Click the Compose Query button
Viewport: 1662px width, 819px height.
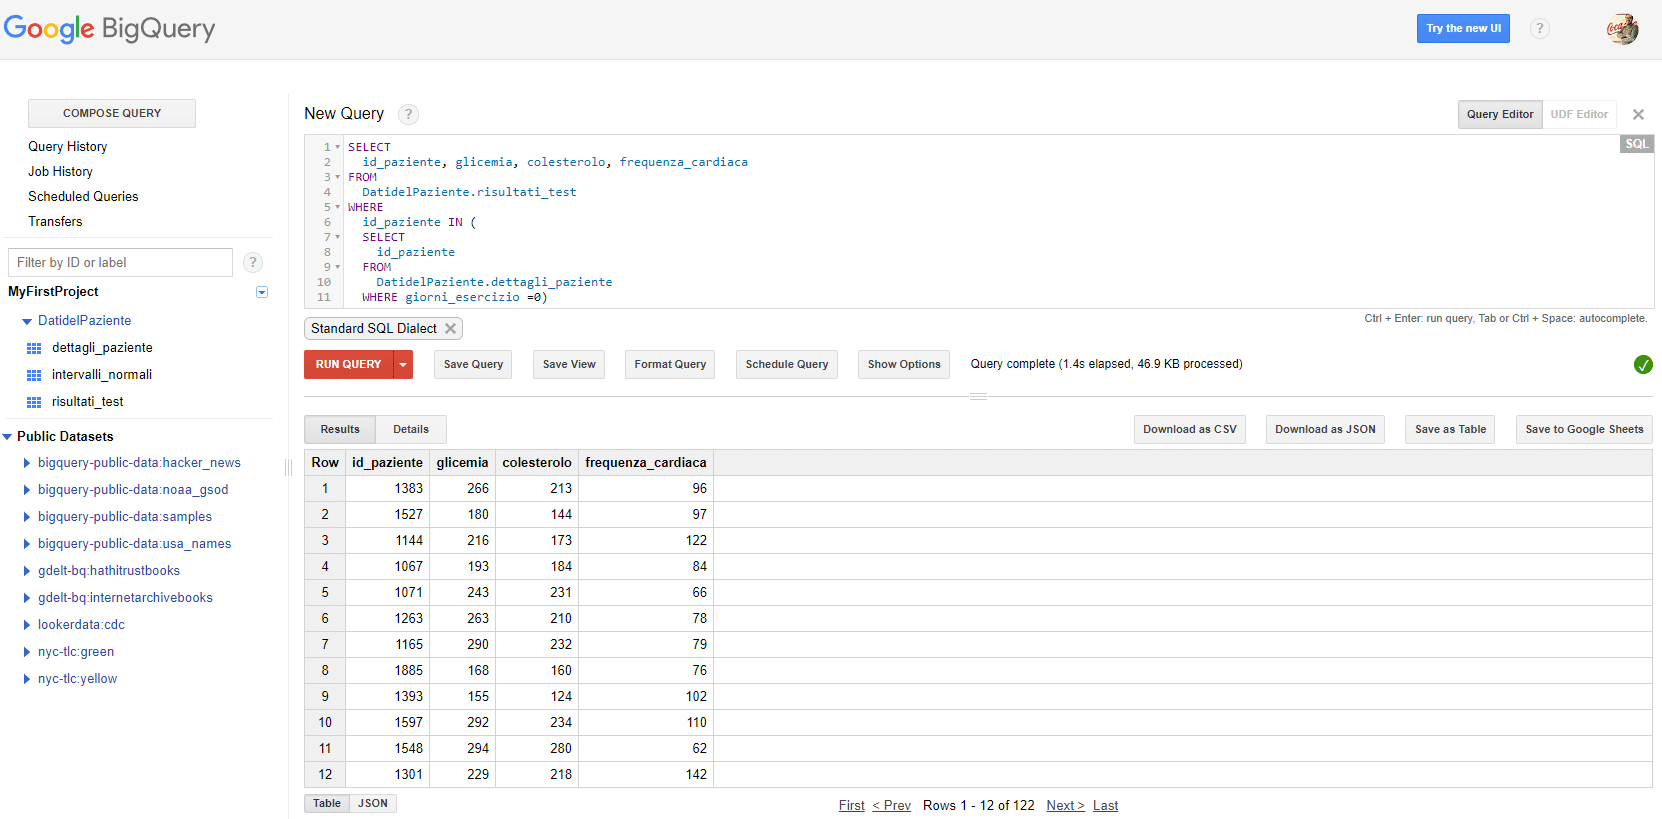(112, 113)
